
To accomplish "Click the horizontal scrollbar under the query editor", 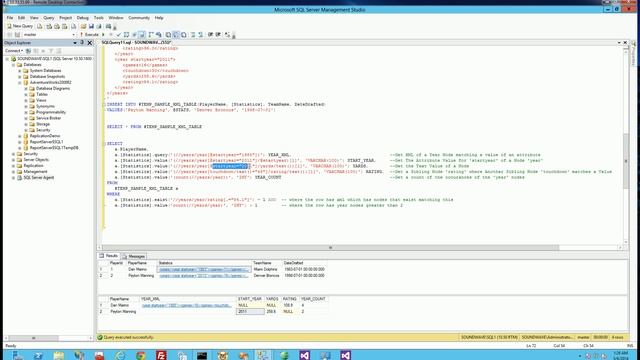I will pos(330,247).
